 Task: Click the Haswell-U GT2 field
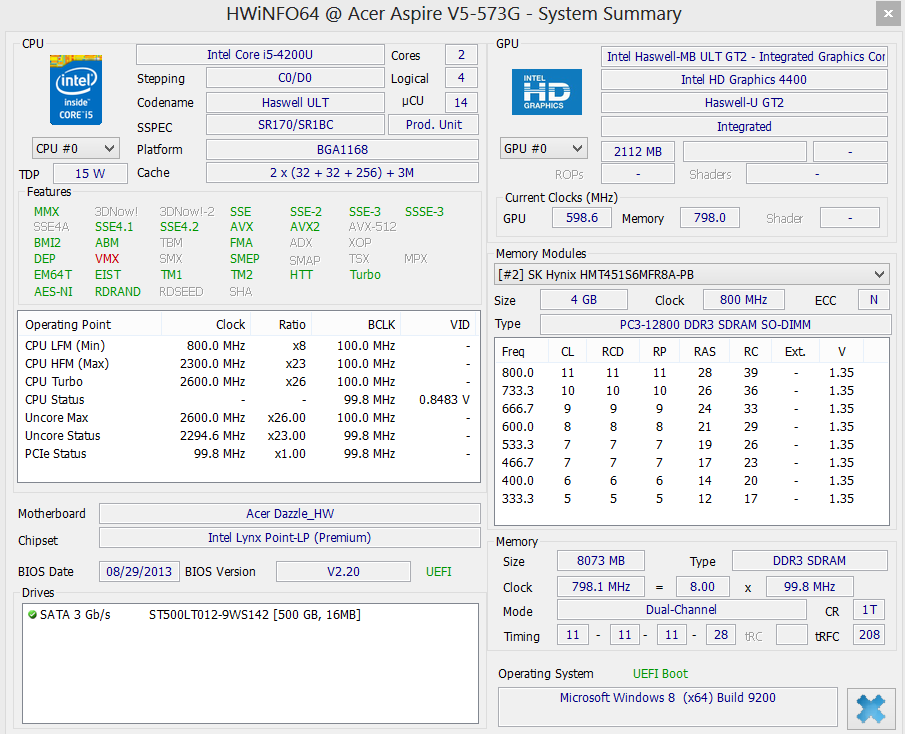pyautogui.click(x=744, y=103)
